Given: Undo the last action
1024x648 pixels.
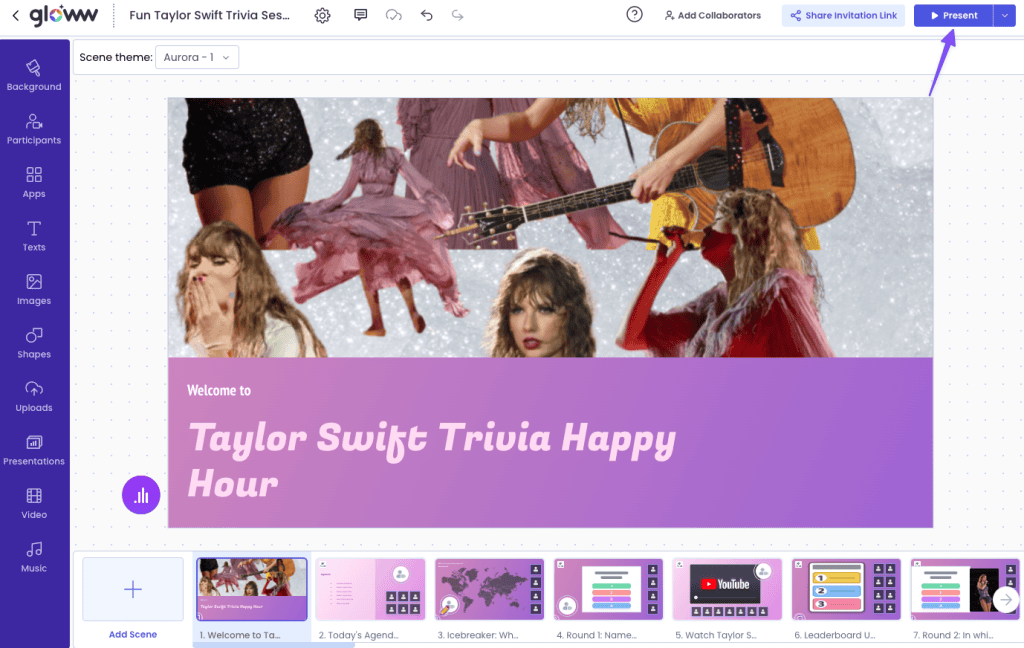Looking at the screenshot, I should [426, 14].
